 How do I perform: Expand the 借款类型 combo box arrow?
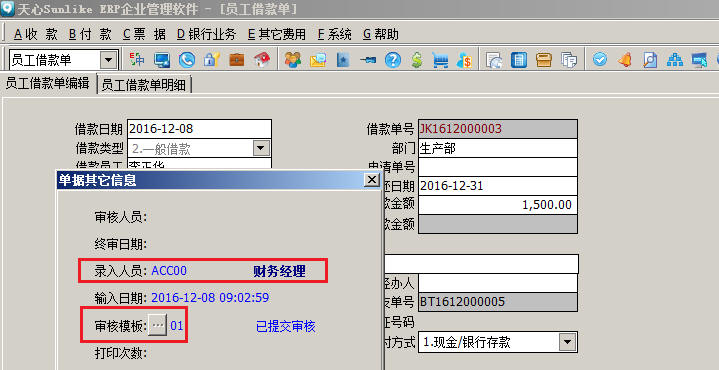point(261,148)
